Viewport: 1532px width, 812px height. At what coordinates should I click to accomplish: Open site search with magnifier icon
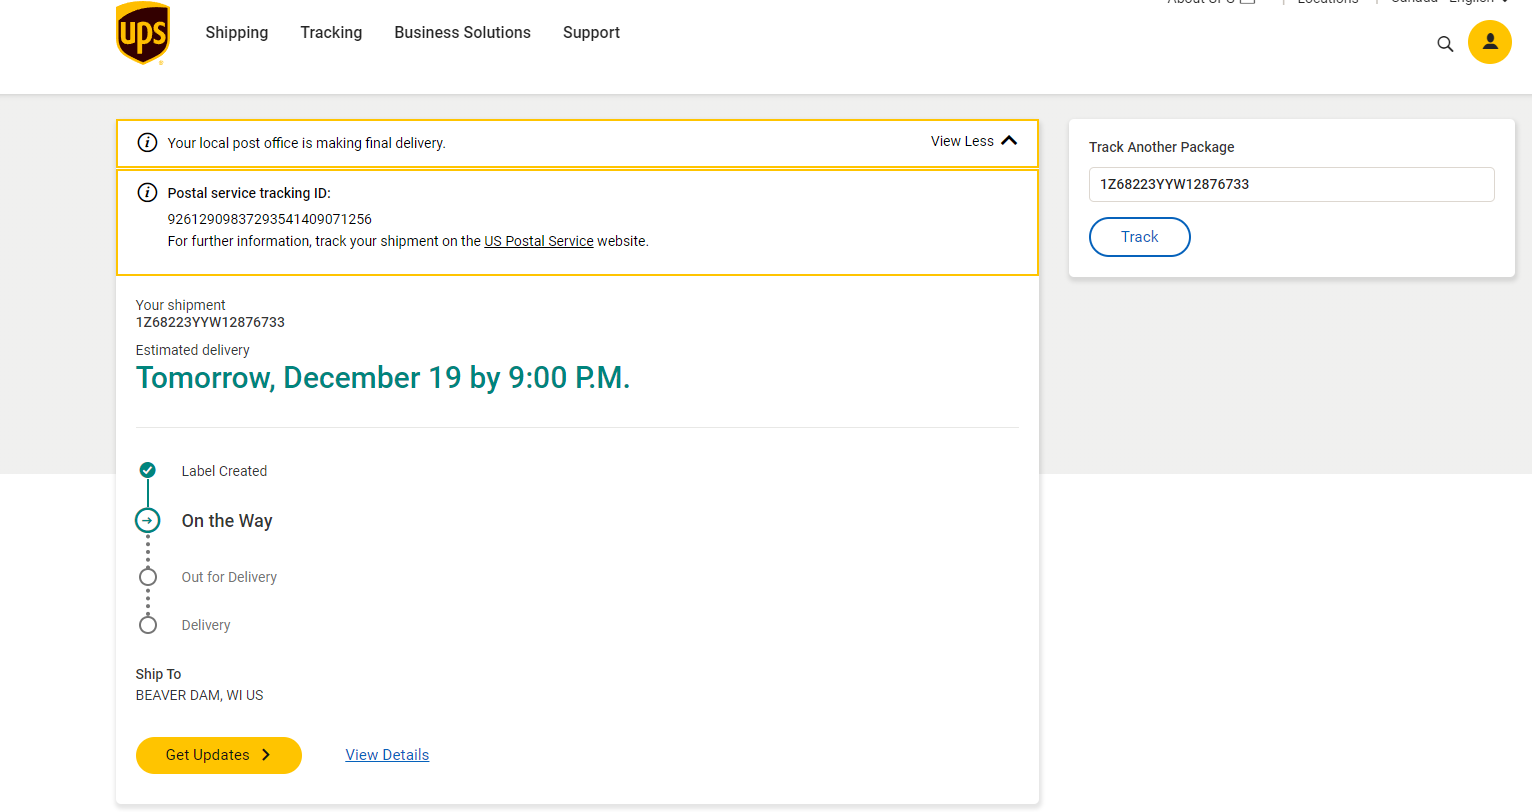click(1445, 44)
